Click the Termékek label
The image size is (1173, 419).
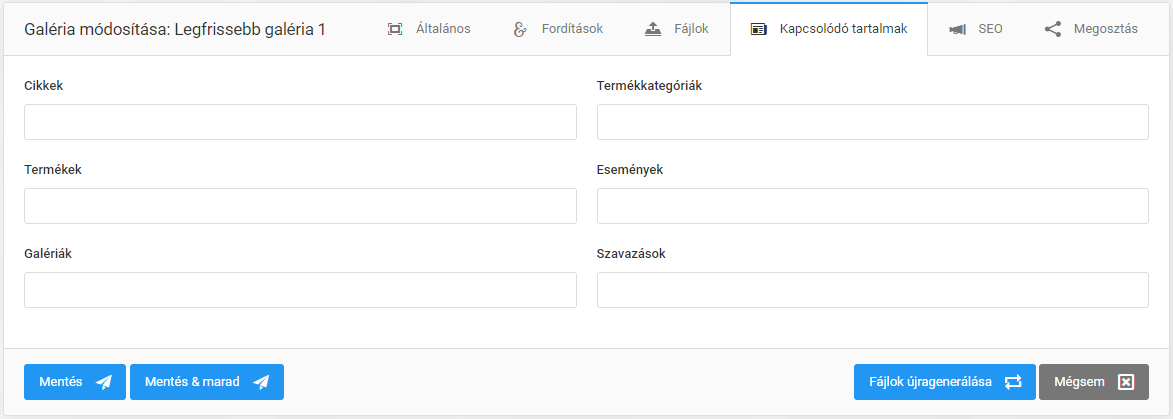click(52, 170)
